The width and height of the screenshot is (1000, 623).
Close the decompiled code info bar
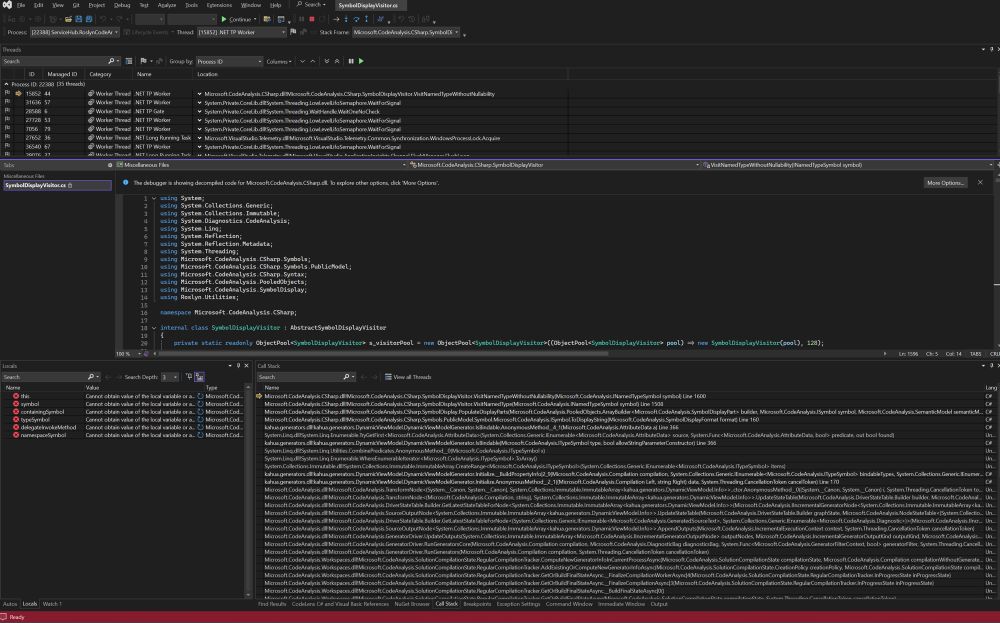980,182
